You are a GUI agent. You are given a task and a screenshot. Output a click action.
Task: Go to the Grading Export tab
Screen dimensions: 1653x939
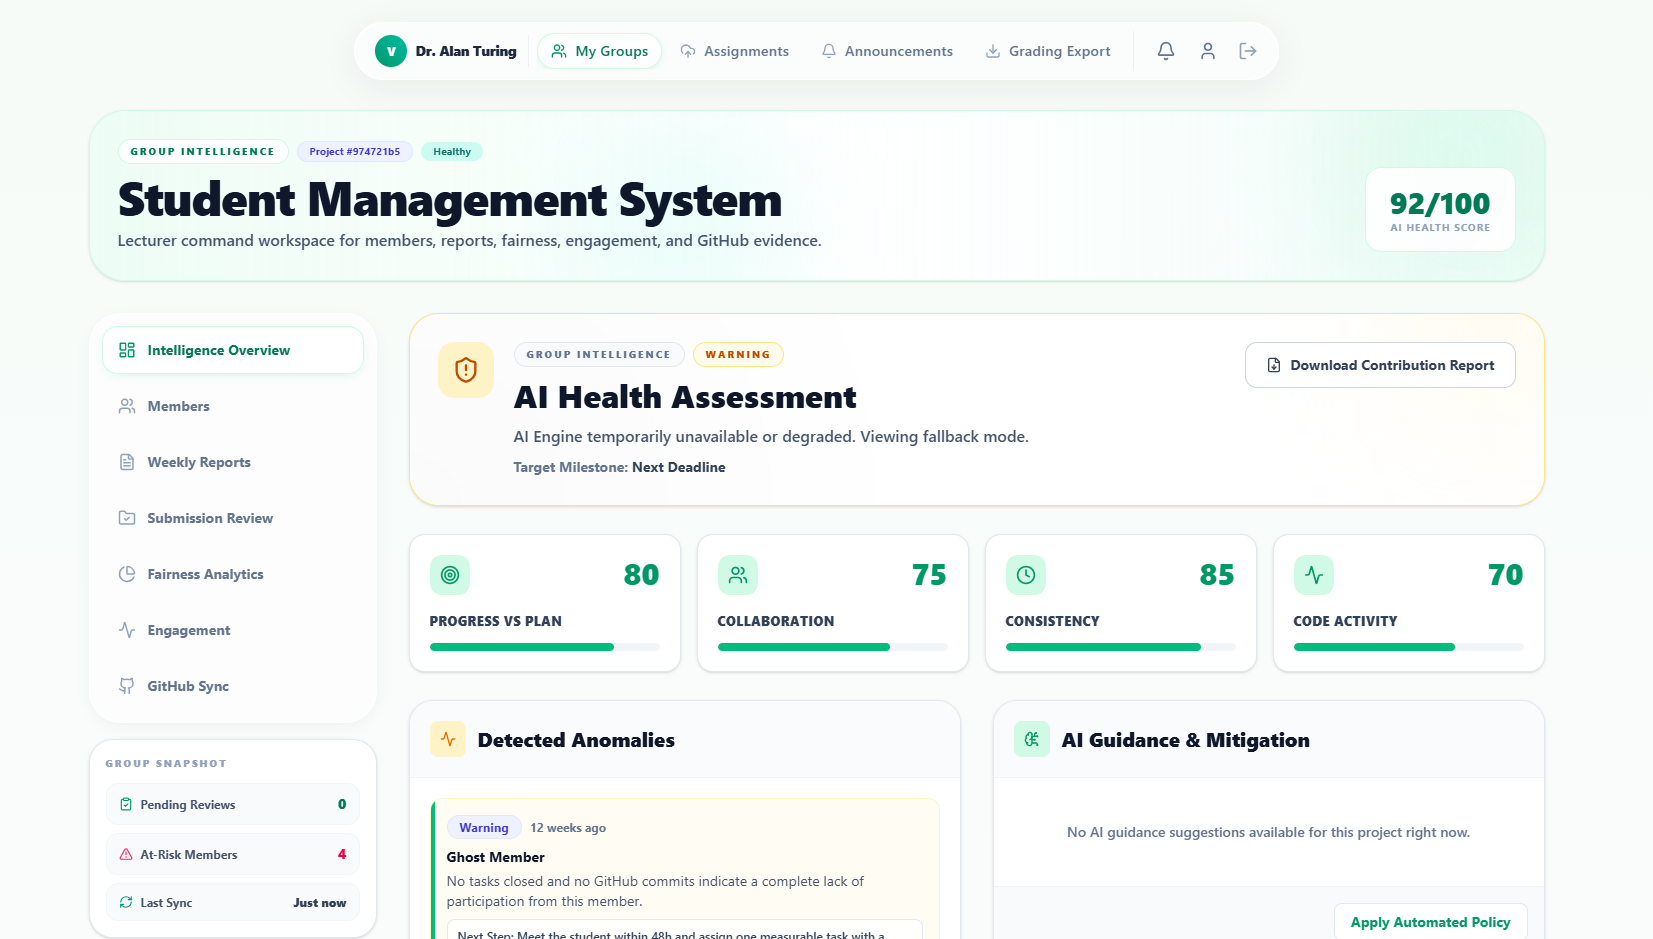tap(1047, 51)
